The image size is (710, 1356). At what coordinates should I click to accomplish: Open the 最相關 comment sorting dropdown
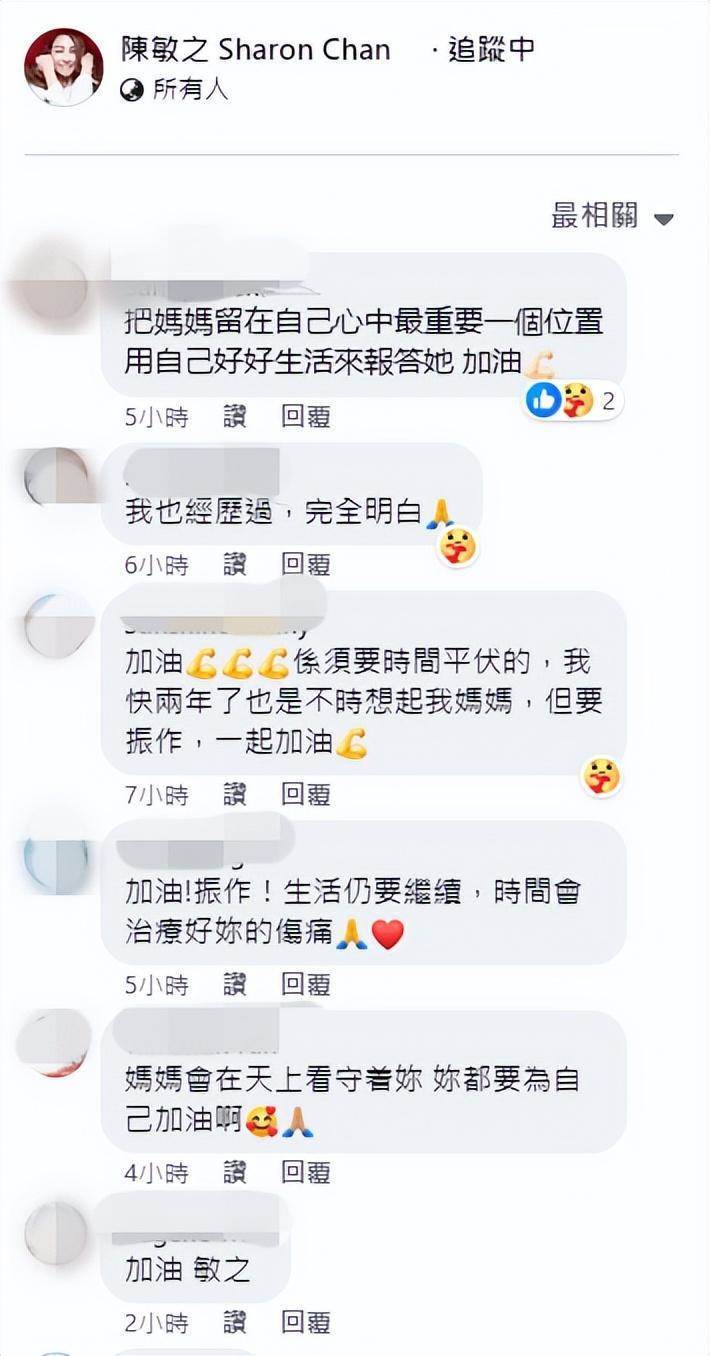click(x=613, y=215)
